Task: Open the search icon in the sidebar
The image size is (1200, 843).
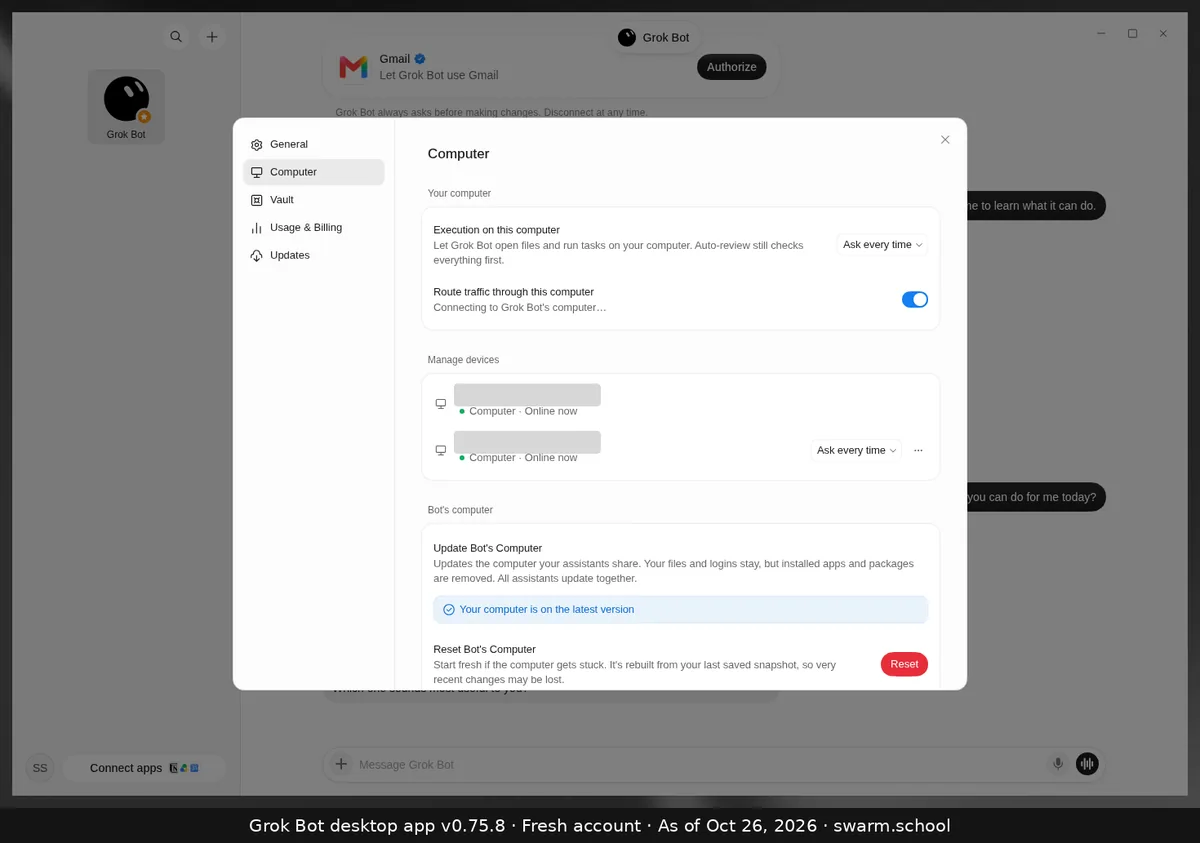Action: [x=176, y=37]
